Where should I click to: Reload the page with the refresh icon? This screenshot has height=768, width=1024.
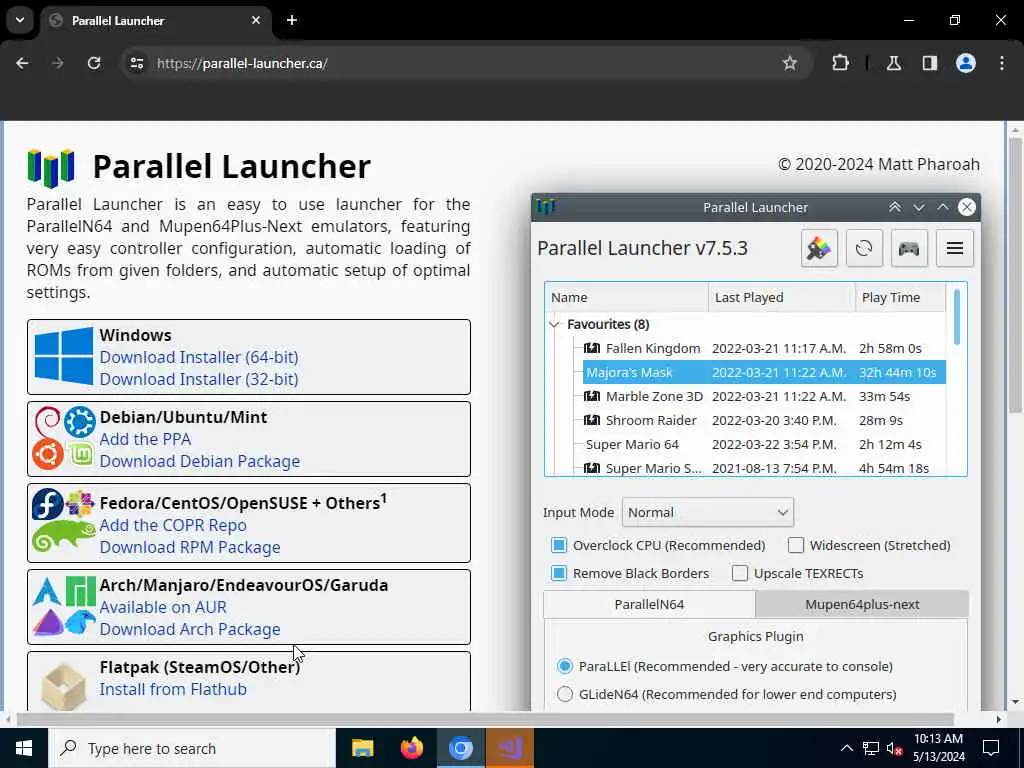pos(94,63)
